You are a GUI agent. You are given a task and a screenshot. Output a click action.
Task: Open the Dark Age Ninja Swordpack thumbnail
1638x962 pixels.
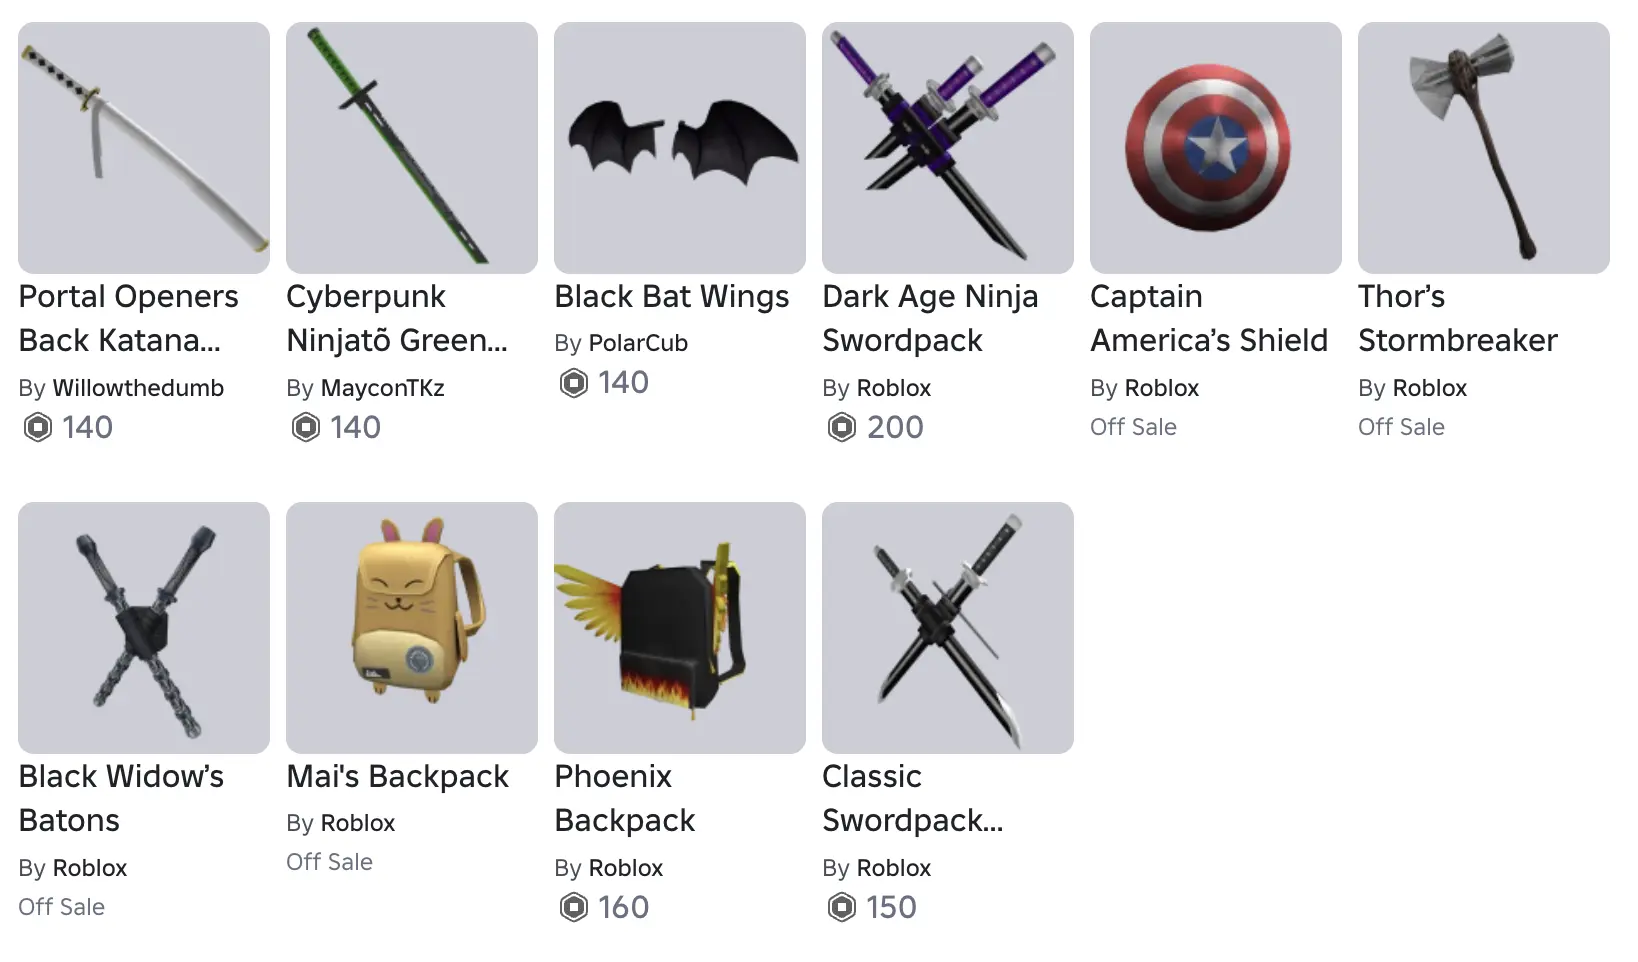[948, 148]
